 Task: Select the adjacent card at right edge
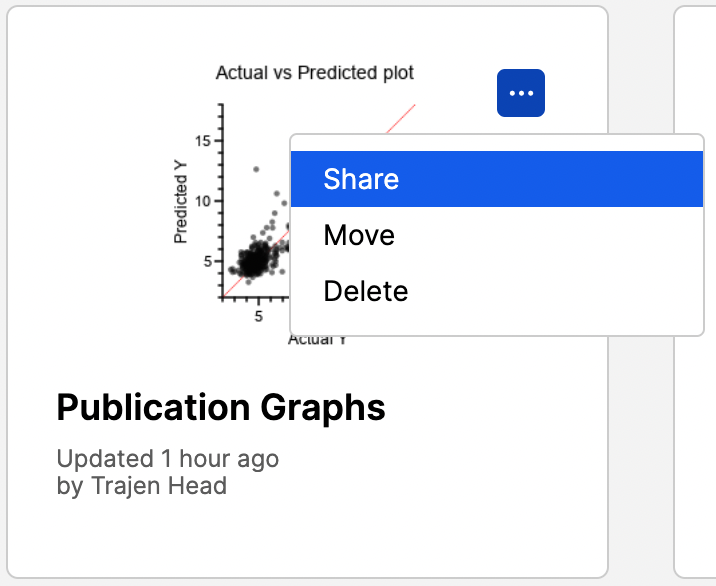(x=696, y=290)
